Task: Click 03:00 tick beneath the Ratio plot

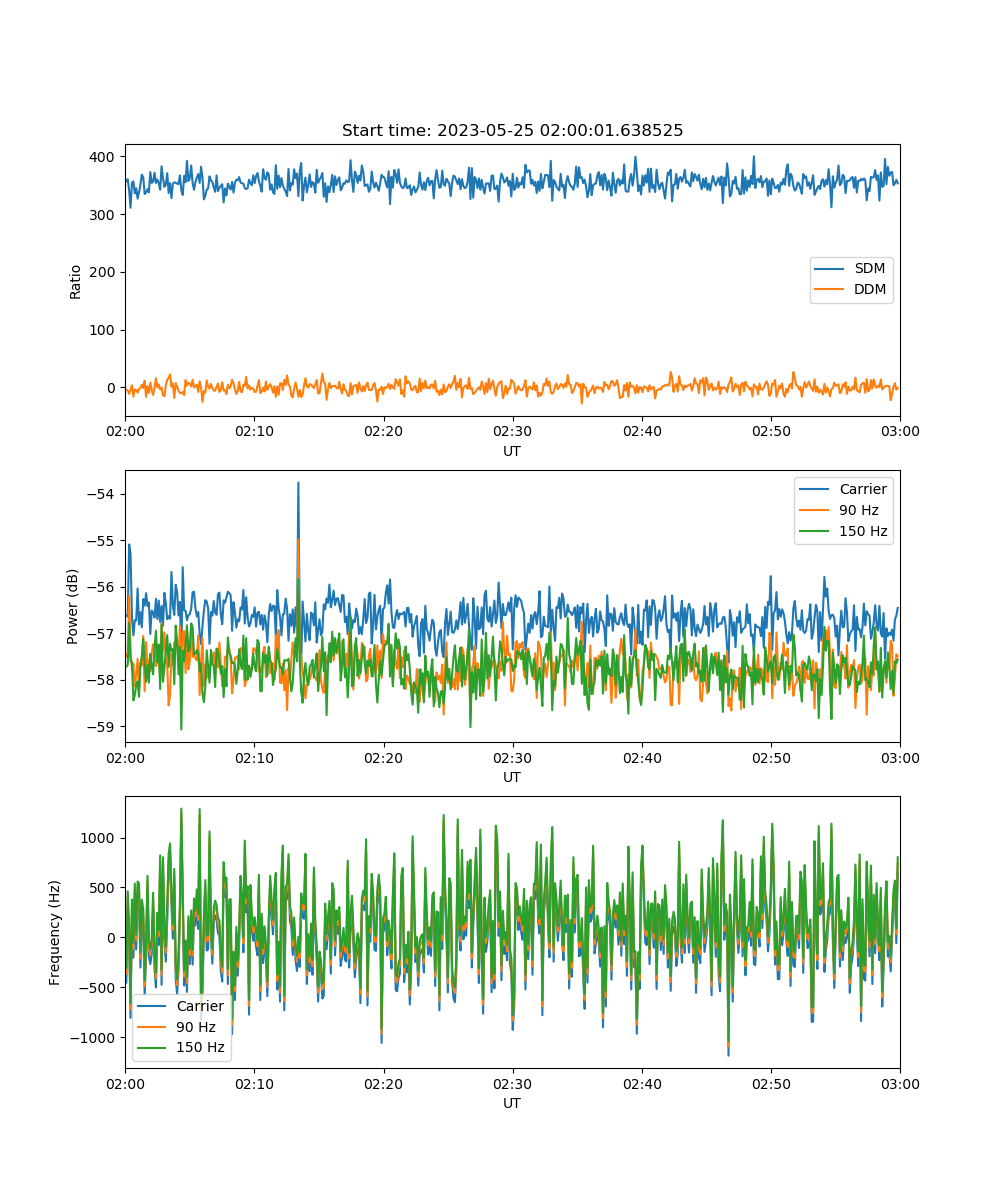Action: pyautogui.click(x=899, y=432)
